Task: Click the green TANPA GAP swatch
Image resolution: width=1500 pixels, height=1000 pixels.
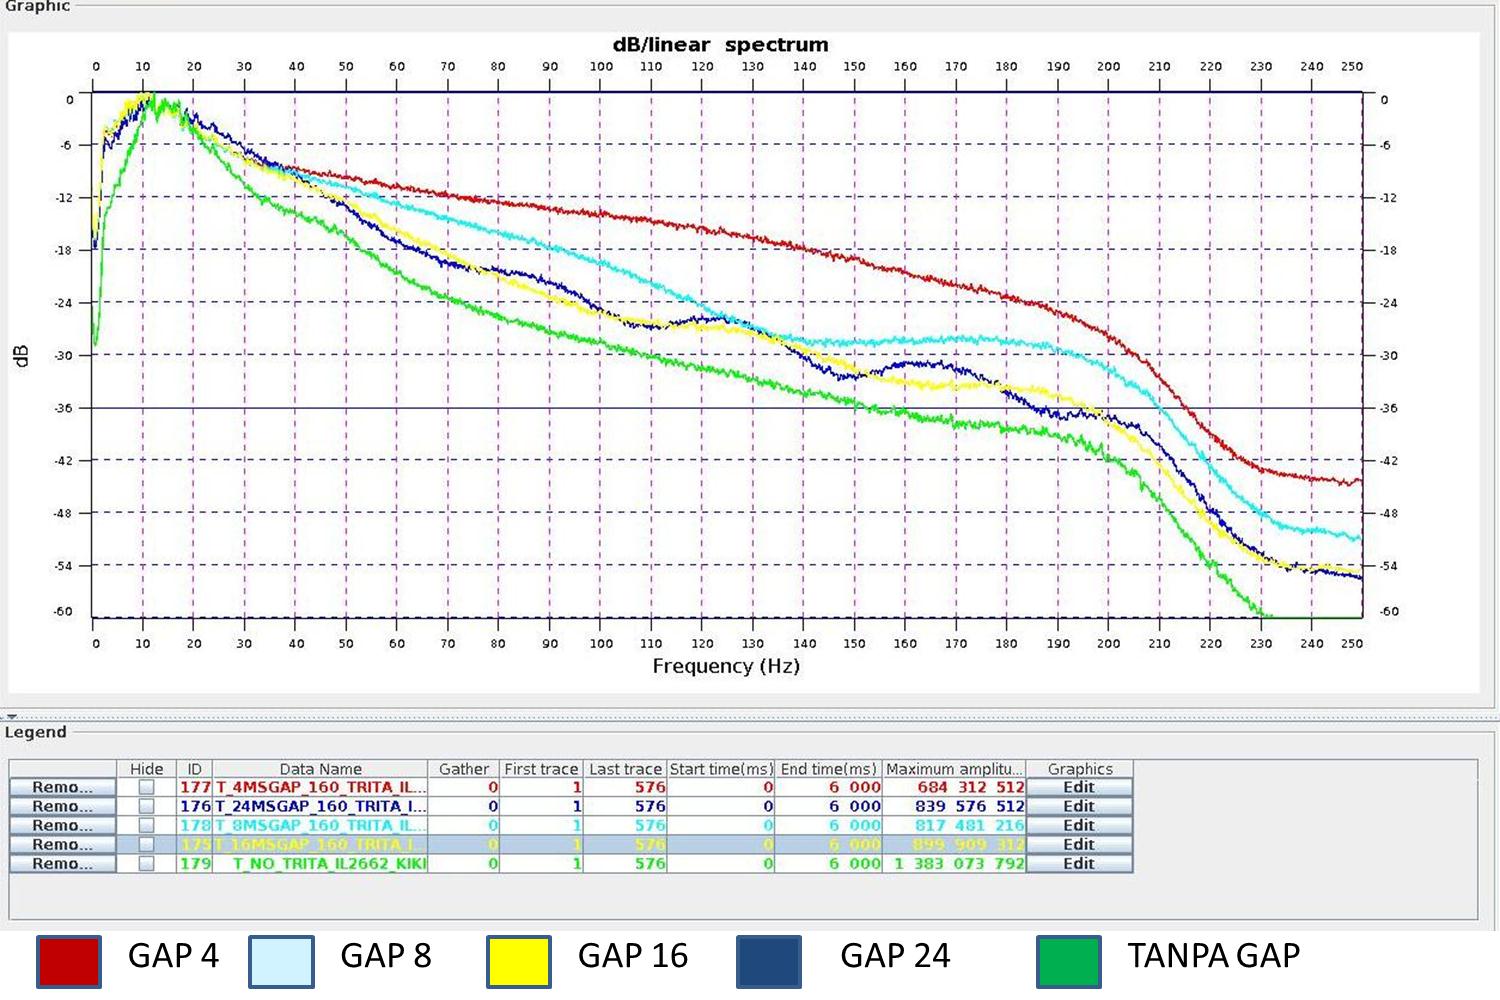Action: pyautogui.click(x=1069, y=957)
